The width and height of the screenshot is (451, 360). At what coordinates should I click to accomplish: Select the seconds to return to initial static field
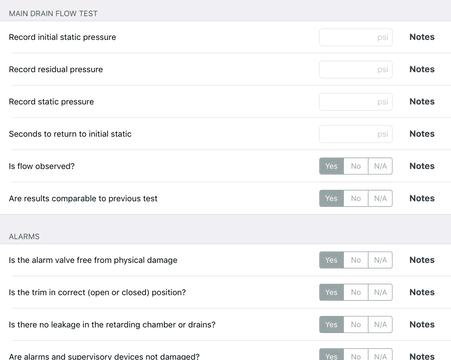[x=356, y=134]
